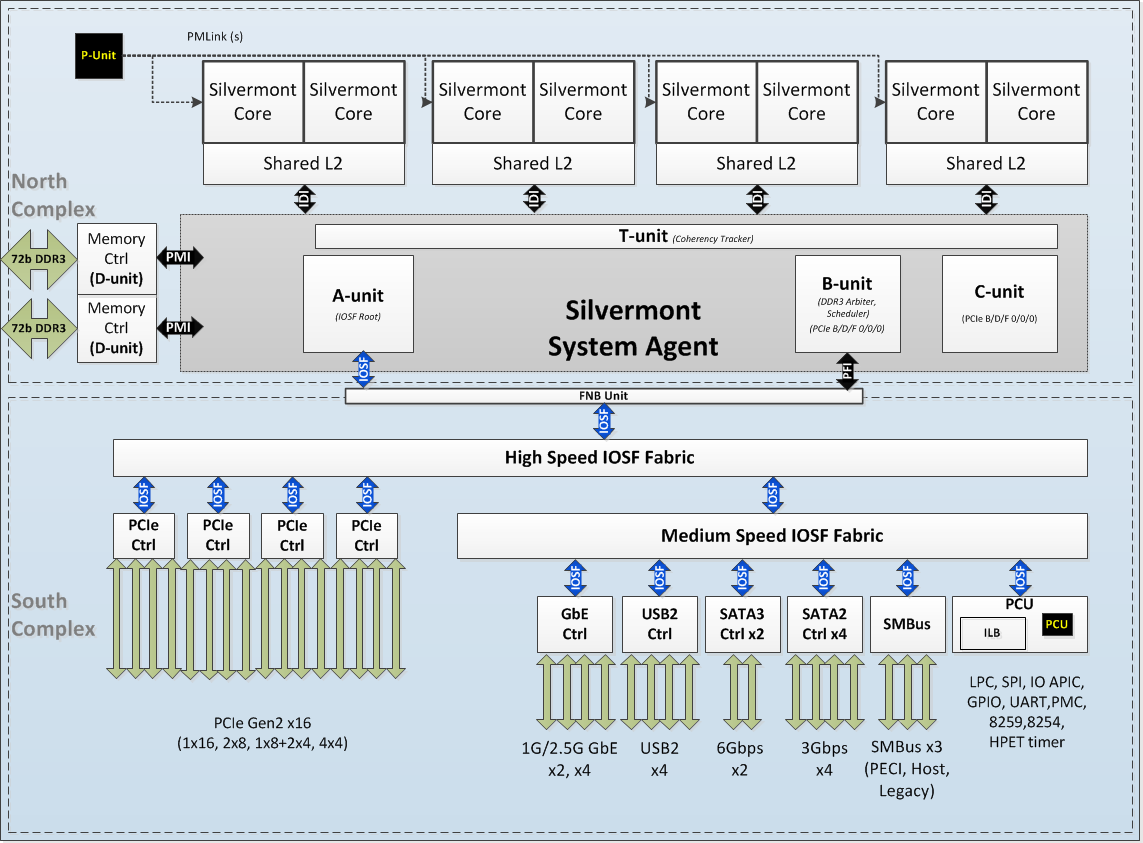Viewport: 1143px width, 843px height.
Task: Select the A-unit IOSF Root box
Action: click(358, 304)
